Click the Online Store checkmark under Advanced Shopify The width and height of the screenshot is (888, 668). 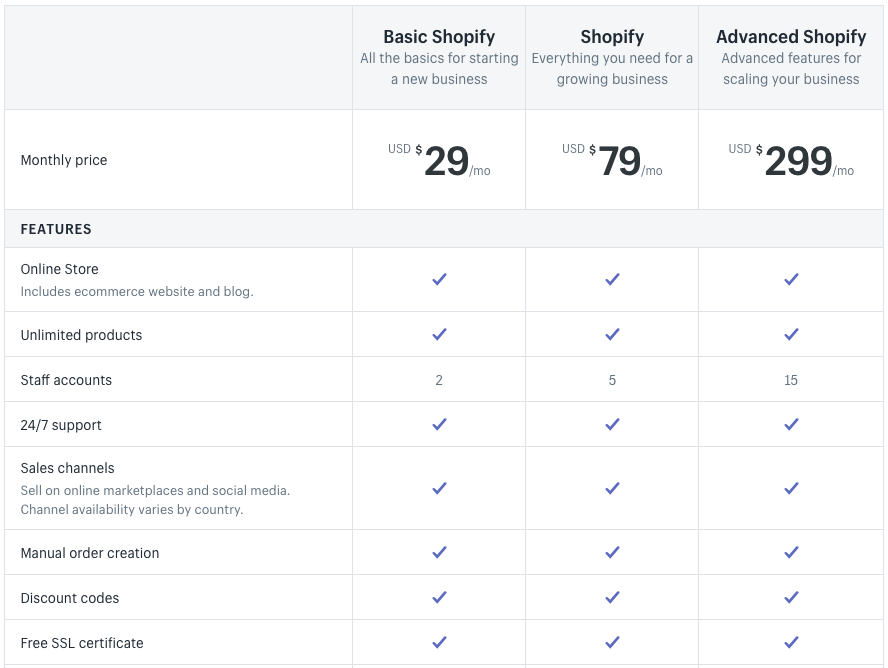click(x=791, y=279)
